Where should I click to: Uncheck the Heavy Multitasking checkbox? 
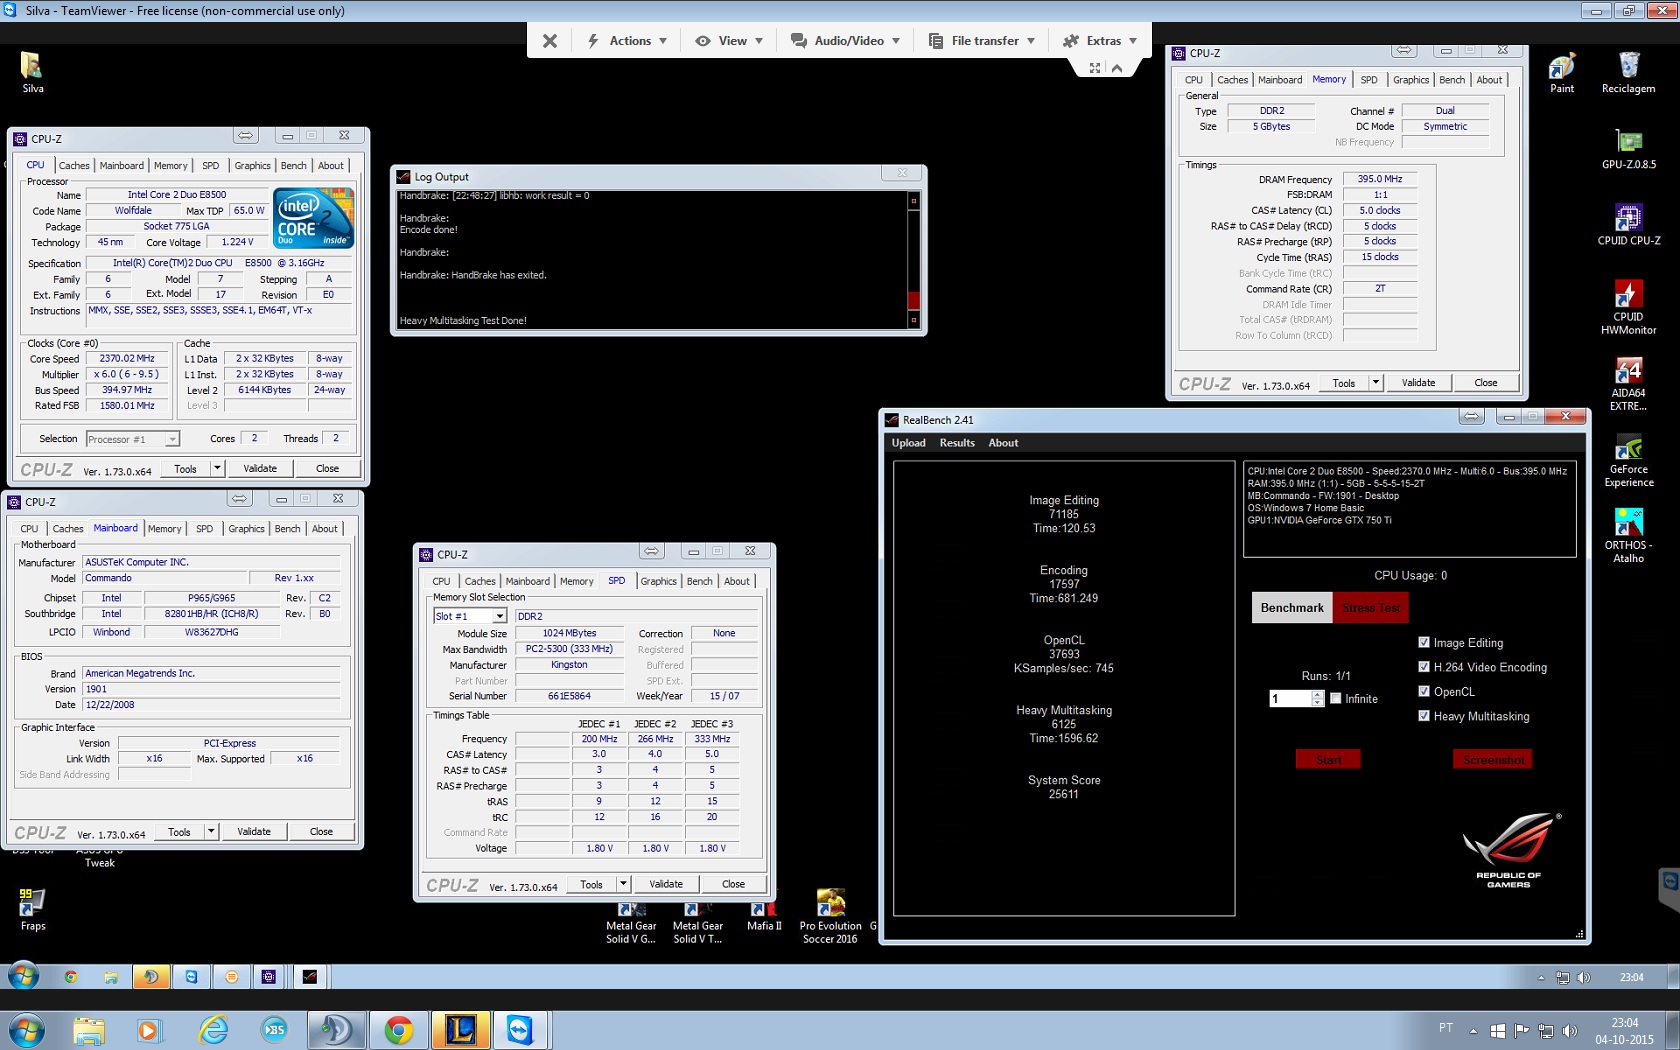click(1424, 716)
